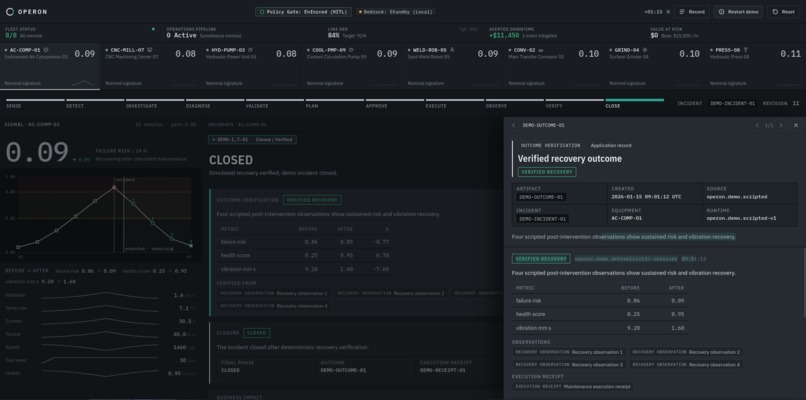
Task: Click the CLOSED badge in the closure section
Action: tap(257, 333)
